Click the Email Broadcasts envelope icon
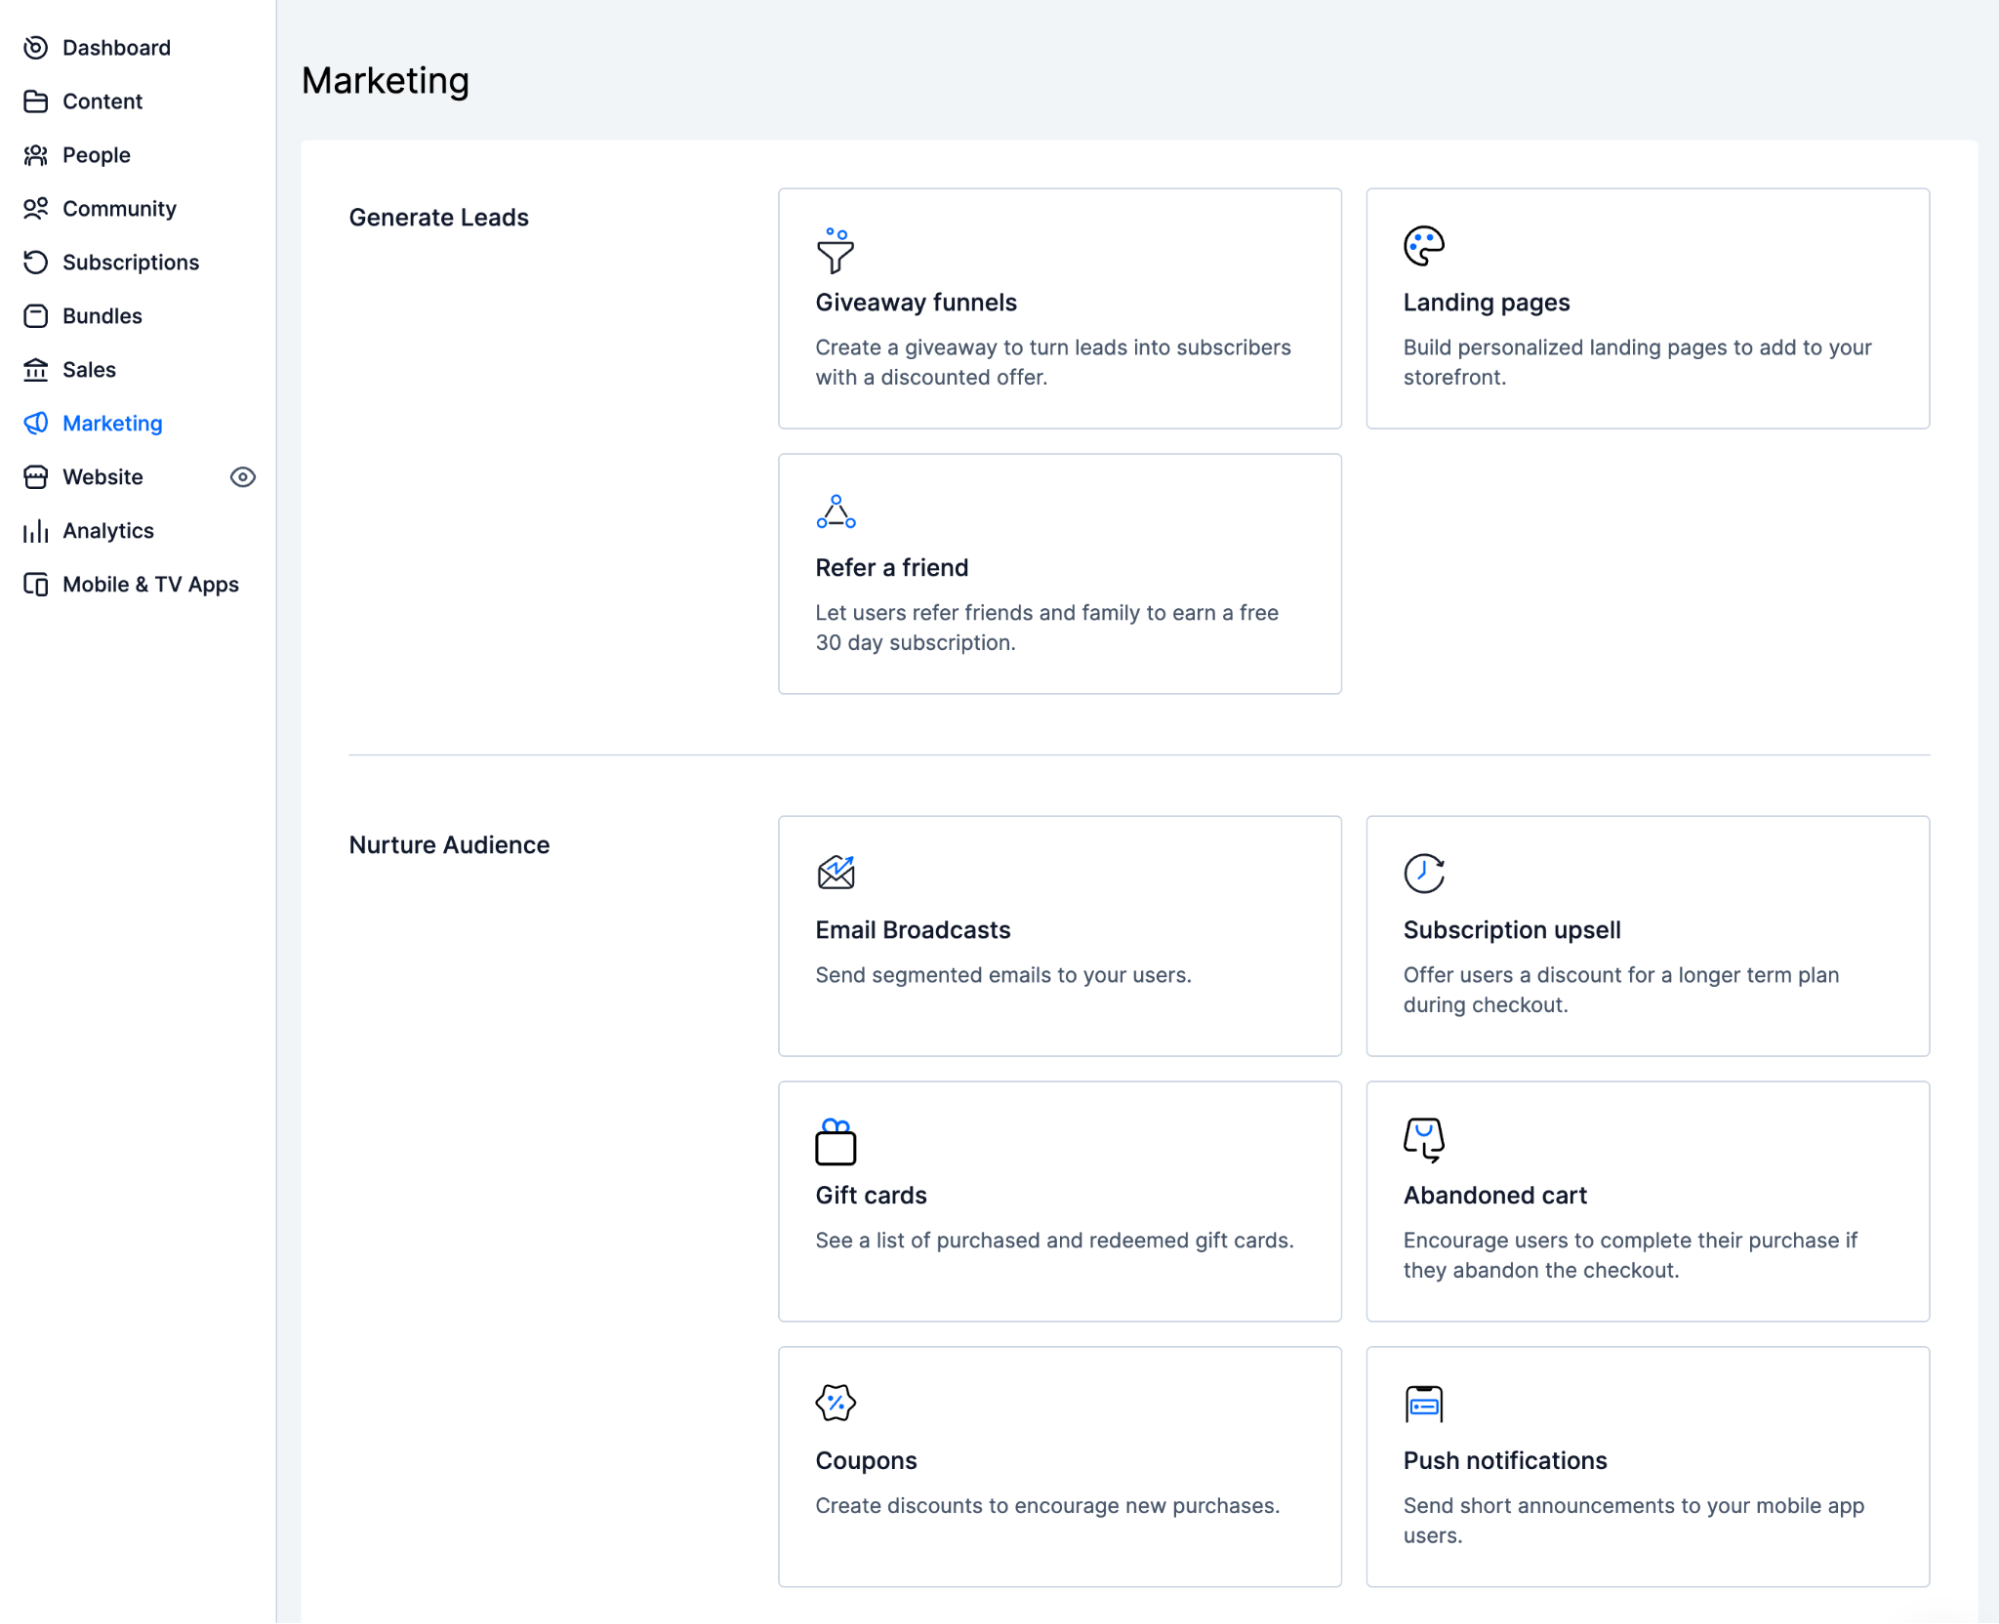This screenshot has height=1624, width=1999. click(835, 873)
